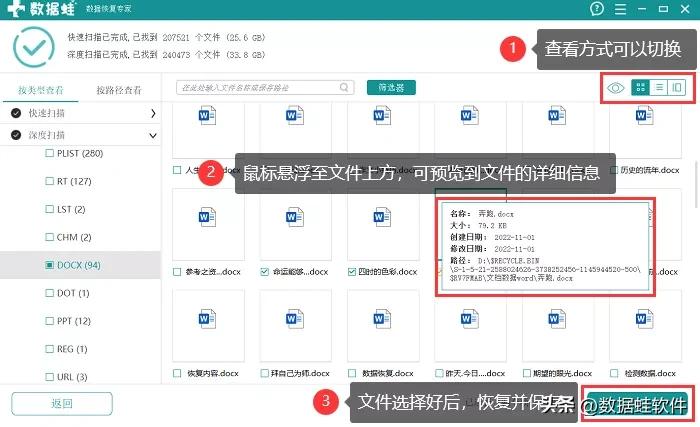Toggle the 深度扫描 check circle
The image size is (700, 427).
click(x=16, y=135)
